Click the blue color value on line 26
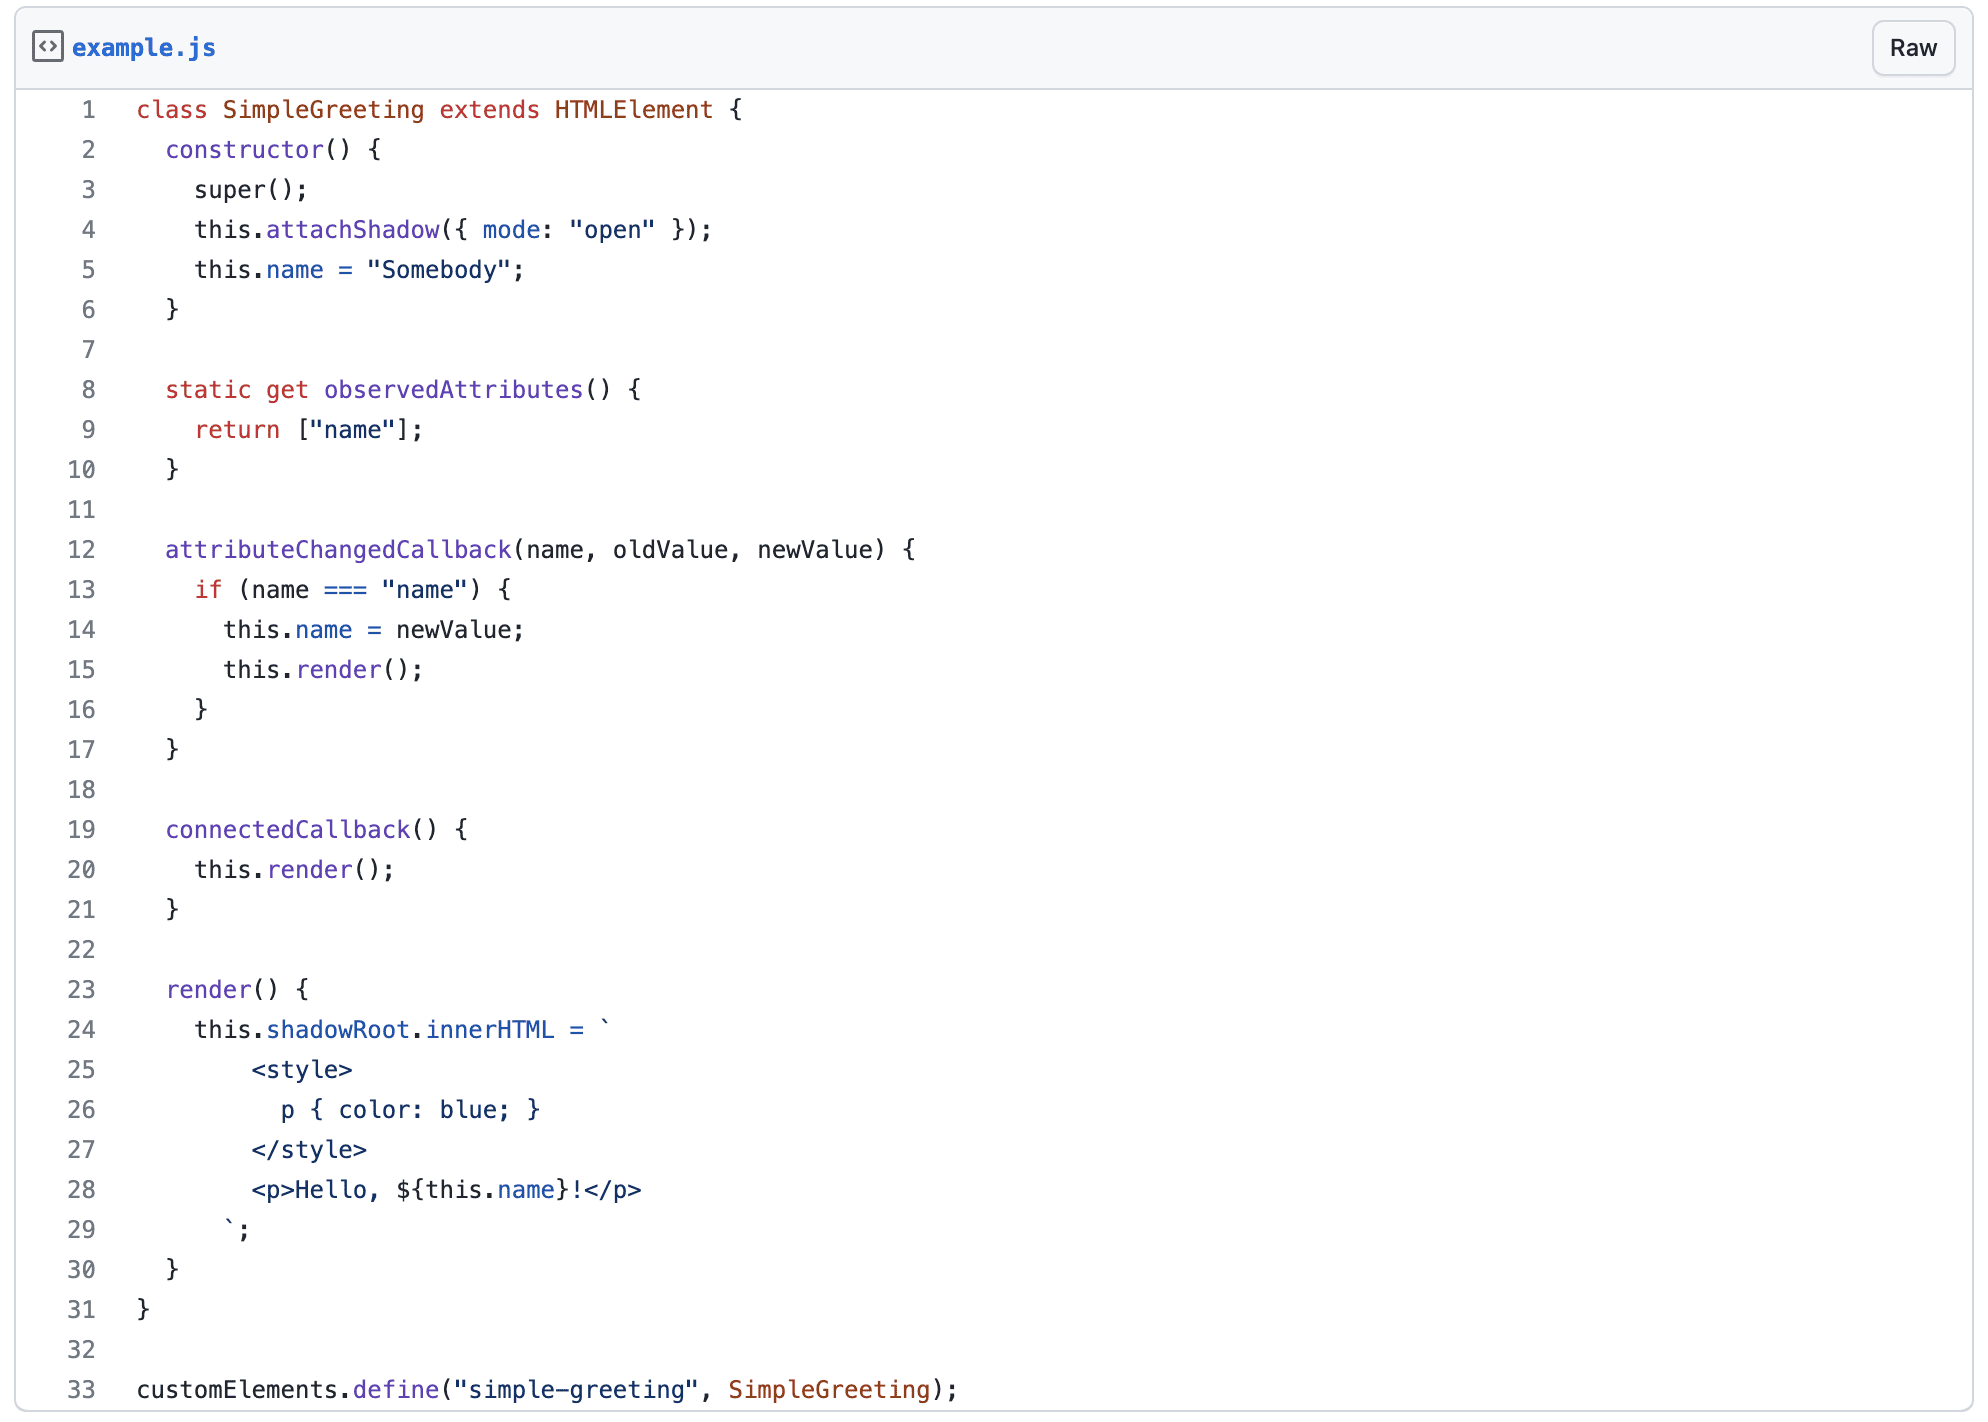Viewport: 1988px width, 1422px height. tap(472, 1109)
